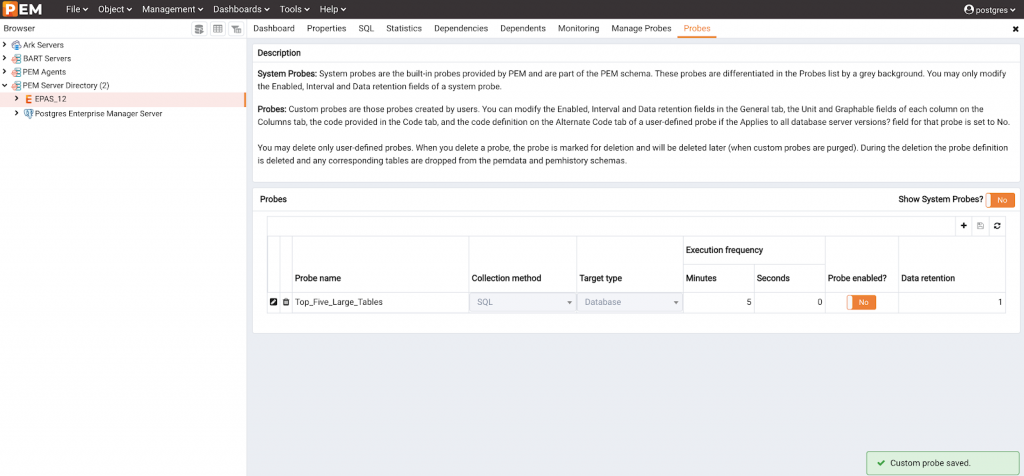
Task: Open the Collection method SQL dropdown
Action: click(523, 302)
